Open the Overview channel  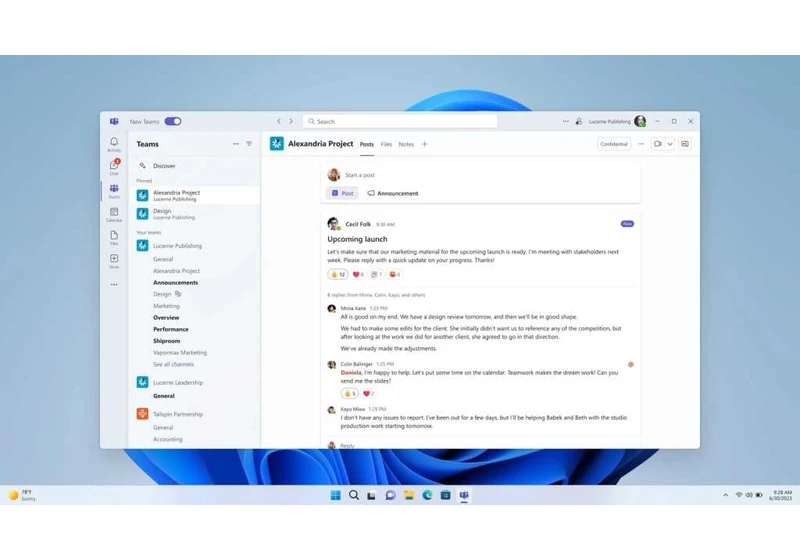tap(166, 318)
